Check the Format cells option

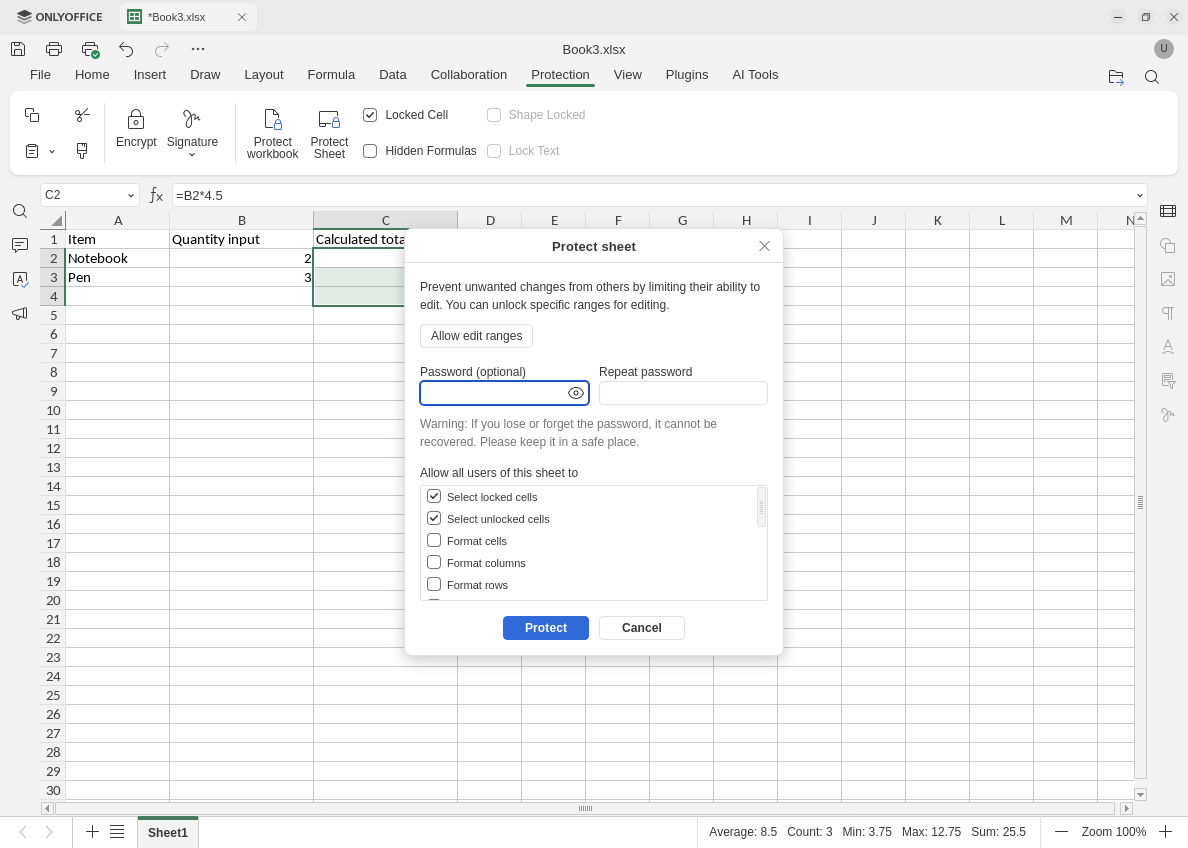pyautogui.click(x=434, y=540)
